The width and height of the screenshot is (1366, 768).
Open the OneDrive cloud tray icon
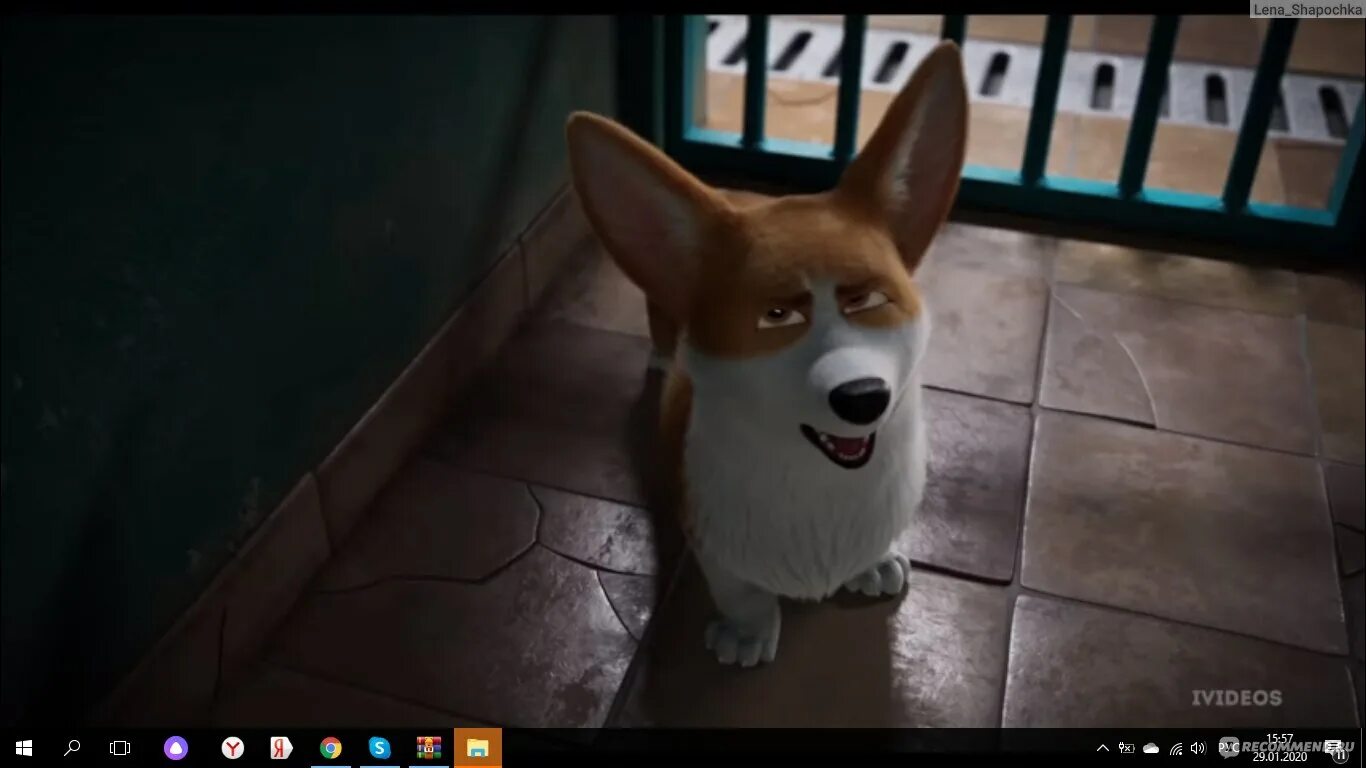[1151, 748]
